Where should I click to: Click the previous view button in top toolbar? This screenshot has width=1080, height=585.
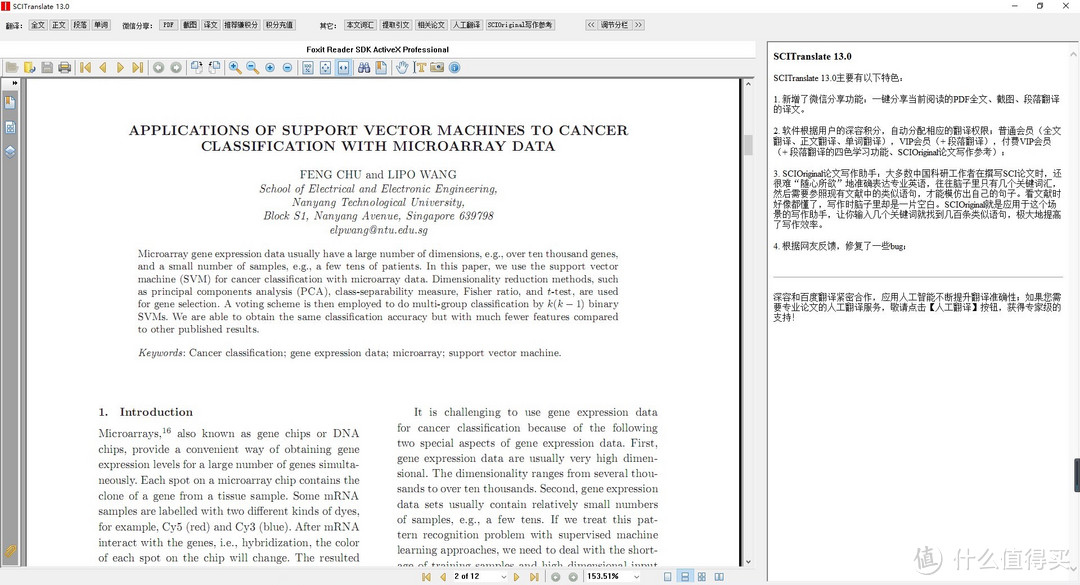(158, 68)
